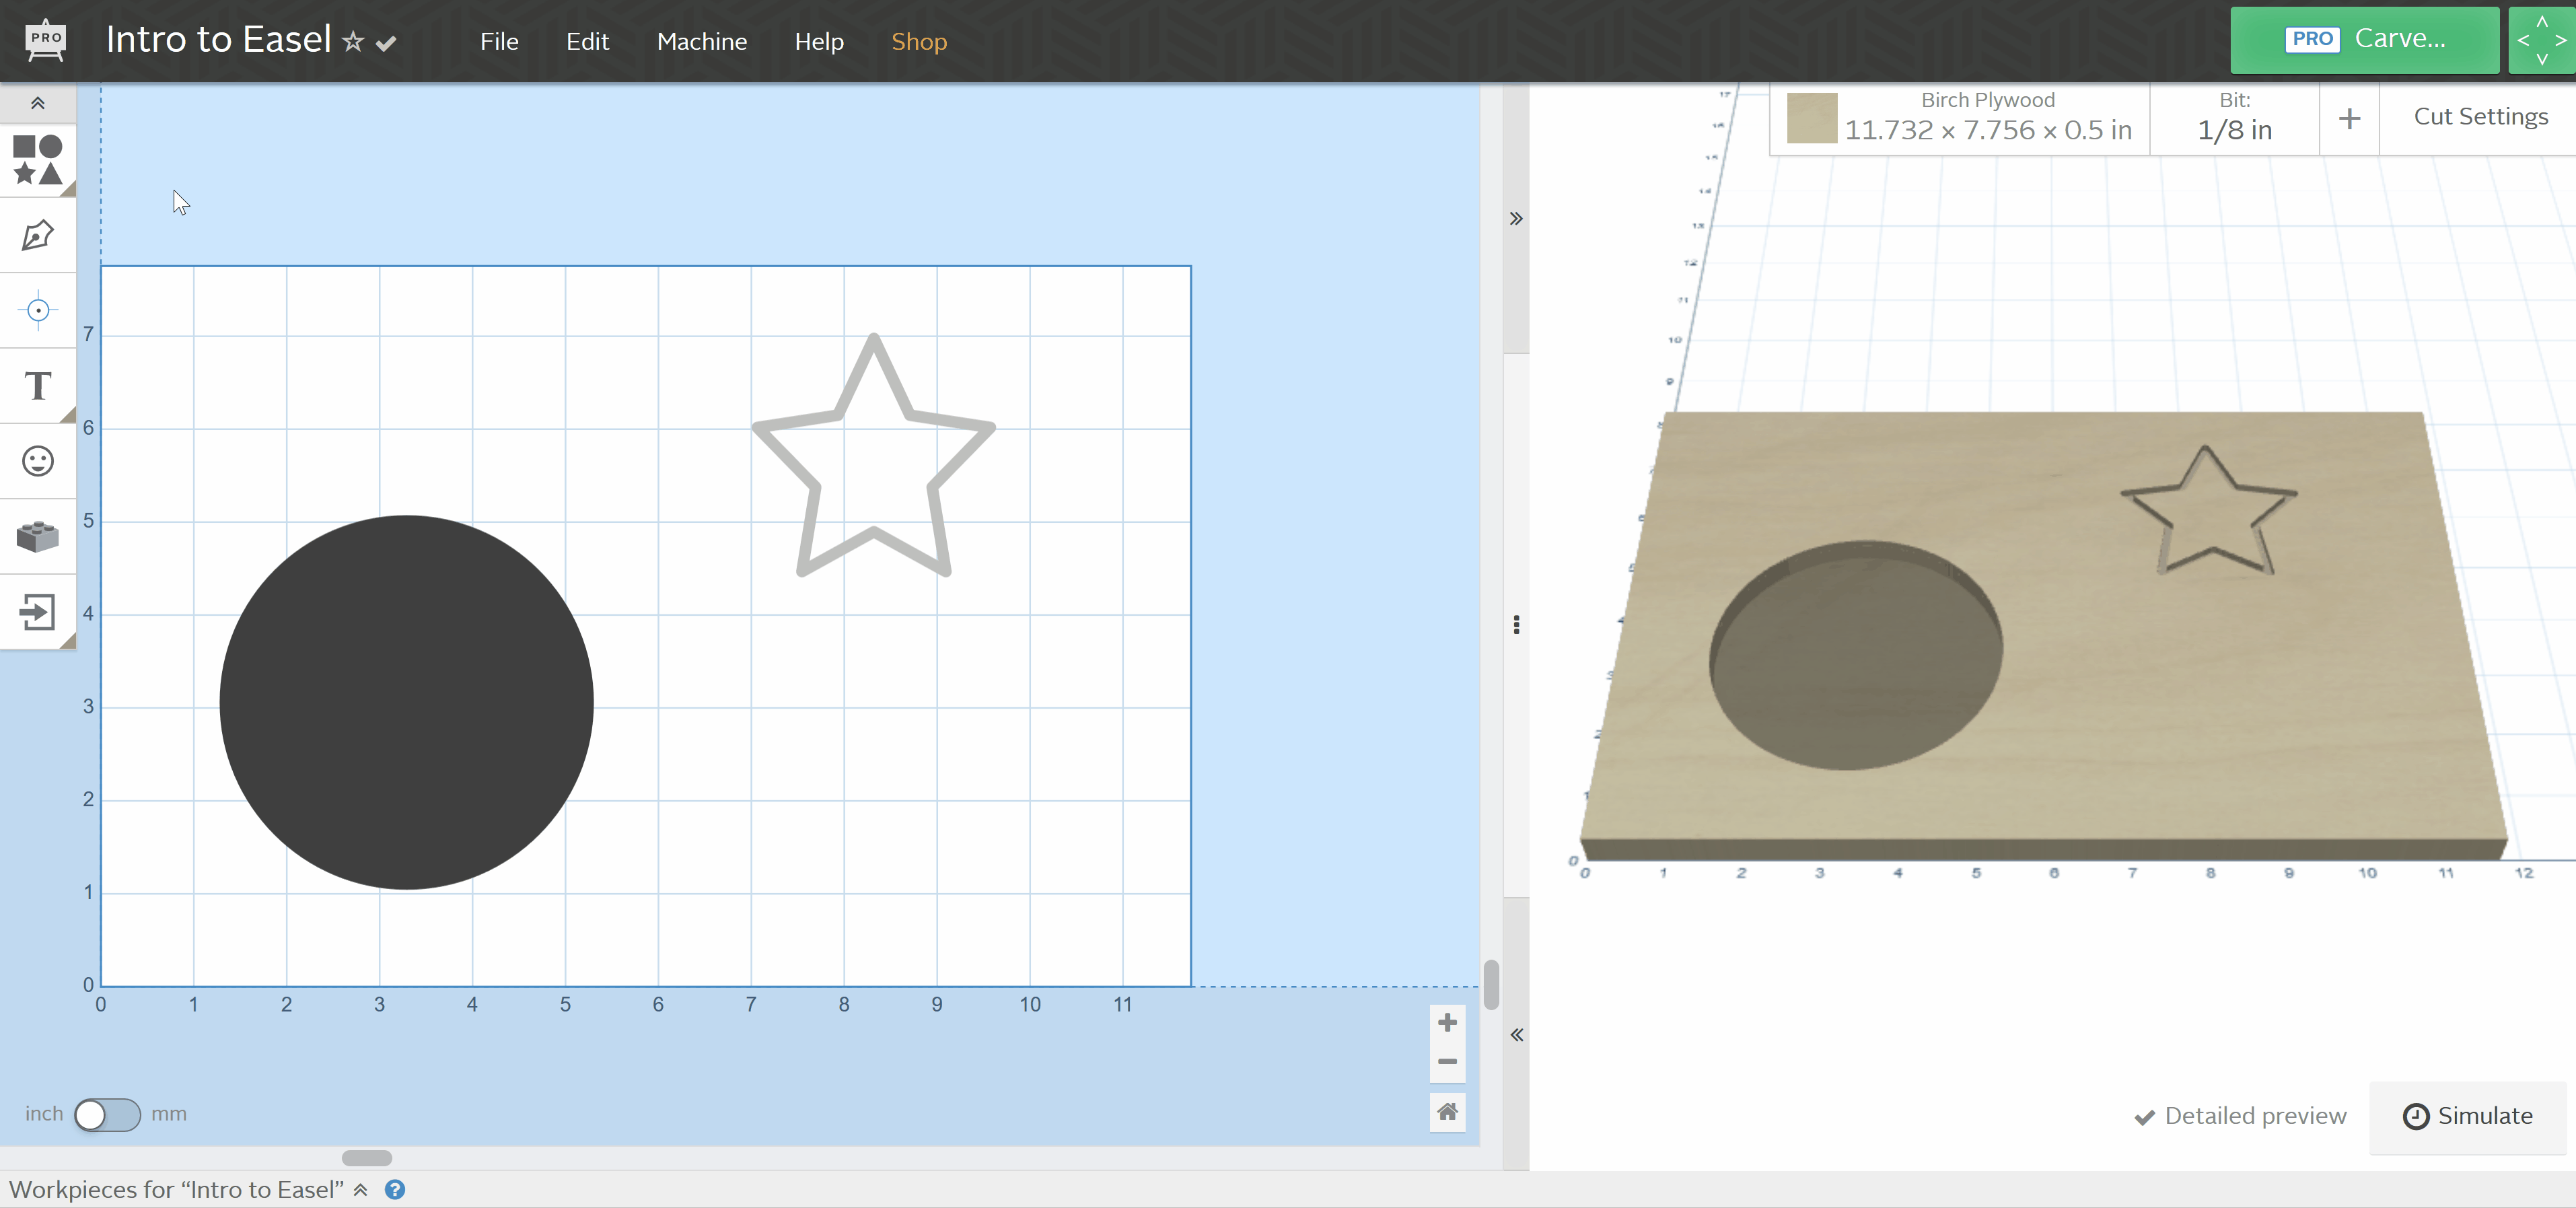
Task: Select the Pen drawing tool
Action: coord(37,236)
